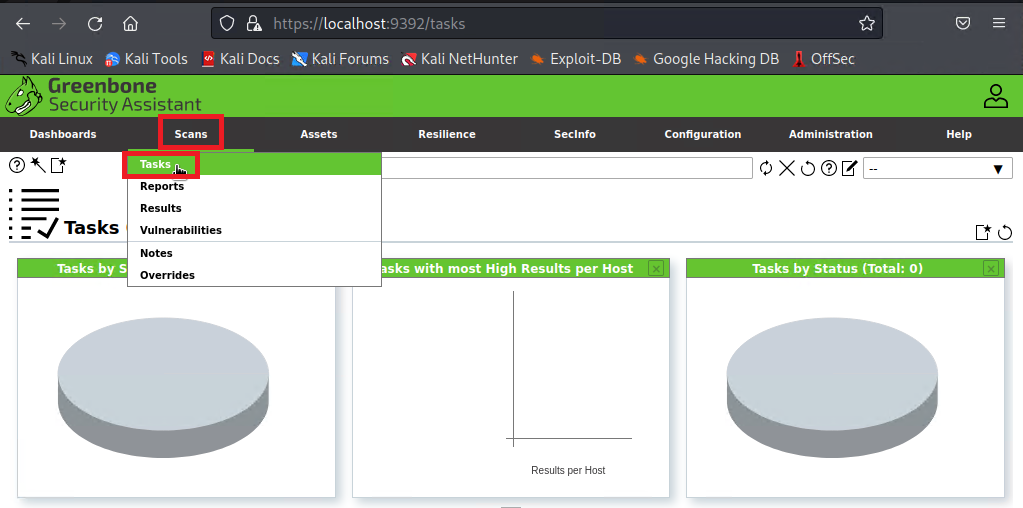Open browser home page
The image size is (1023, 508).
[130, 24]
